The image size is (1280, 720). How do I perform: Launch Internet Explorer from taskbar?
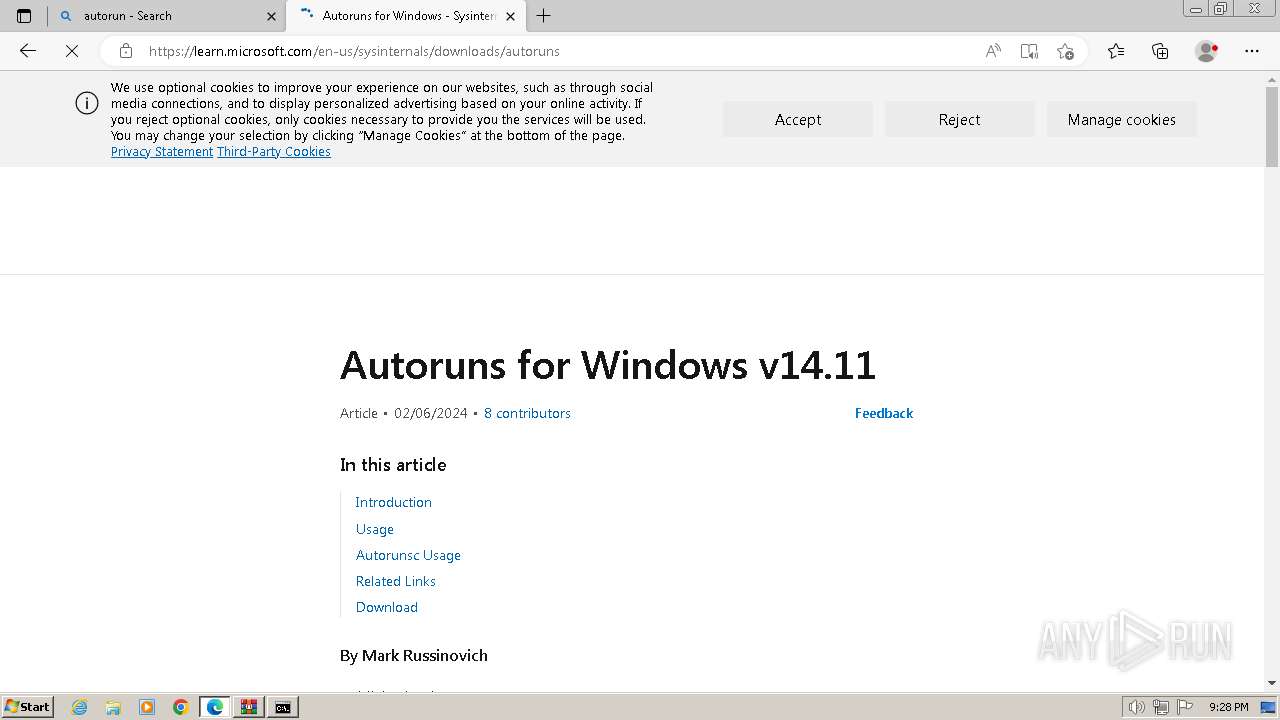[80, 707]
